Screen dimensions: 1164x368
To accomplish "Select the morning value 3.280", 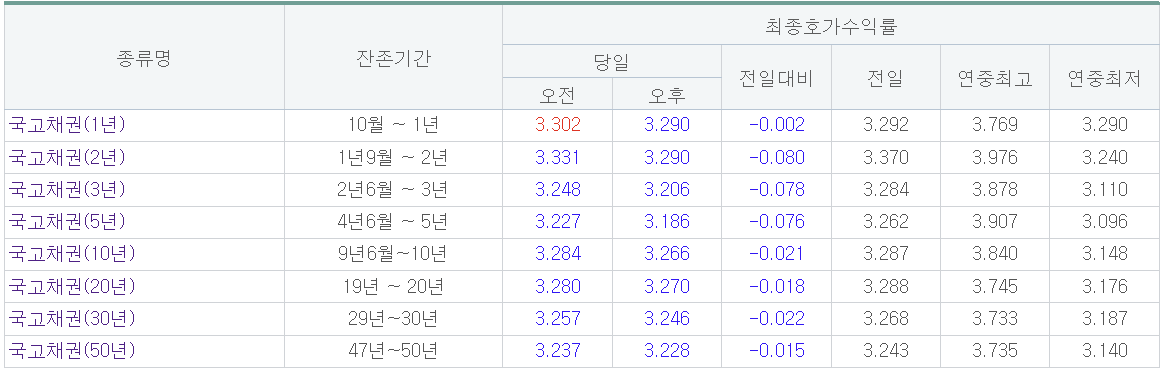I will [558, 286].
